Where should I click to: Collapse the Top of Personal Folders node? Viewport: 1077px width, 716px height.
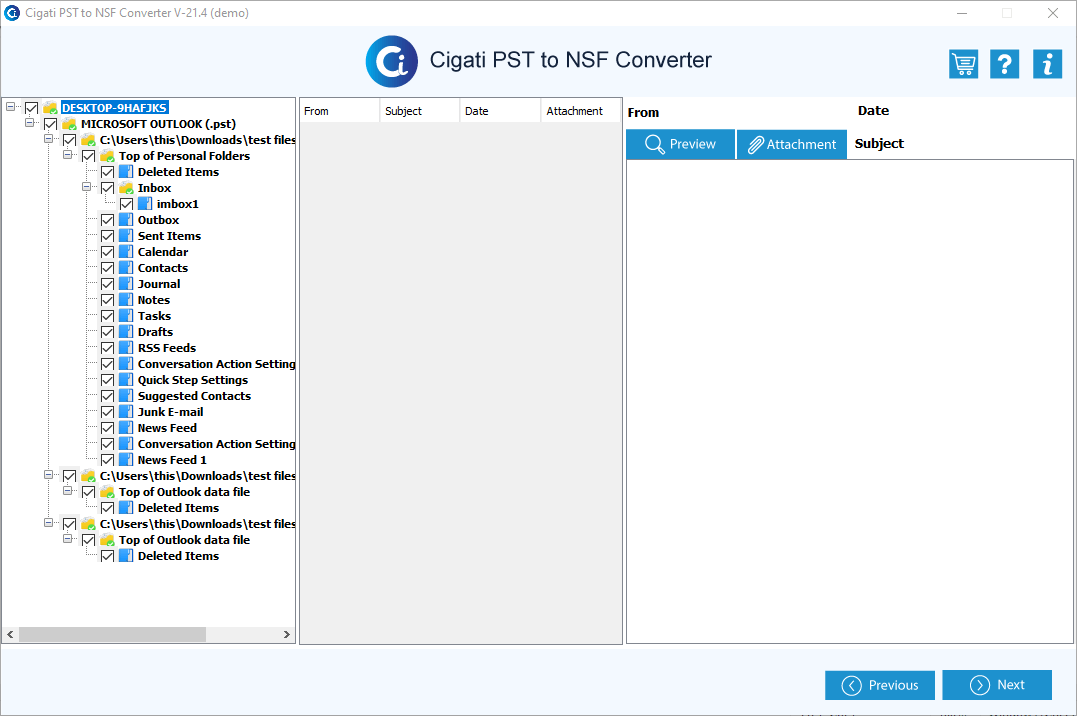tap(67, 155)
